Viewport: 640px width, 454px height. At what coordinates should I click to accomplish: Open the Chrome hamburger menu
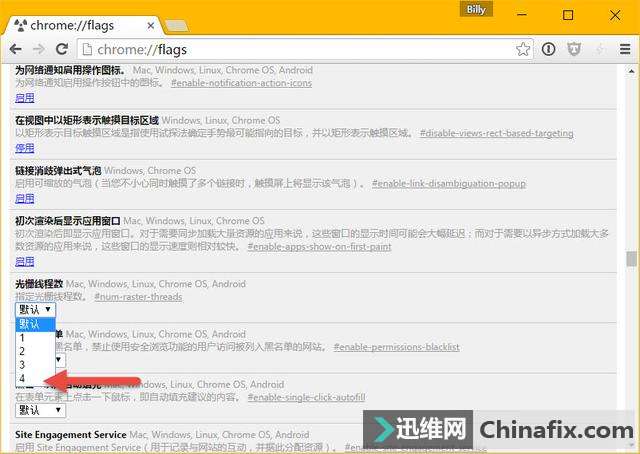pos(625,49)
